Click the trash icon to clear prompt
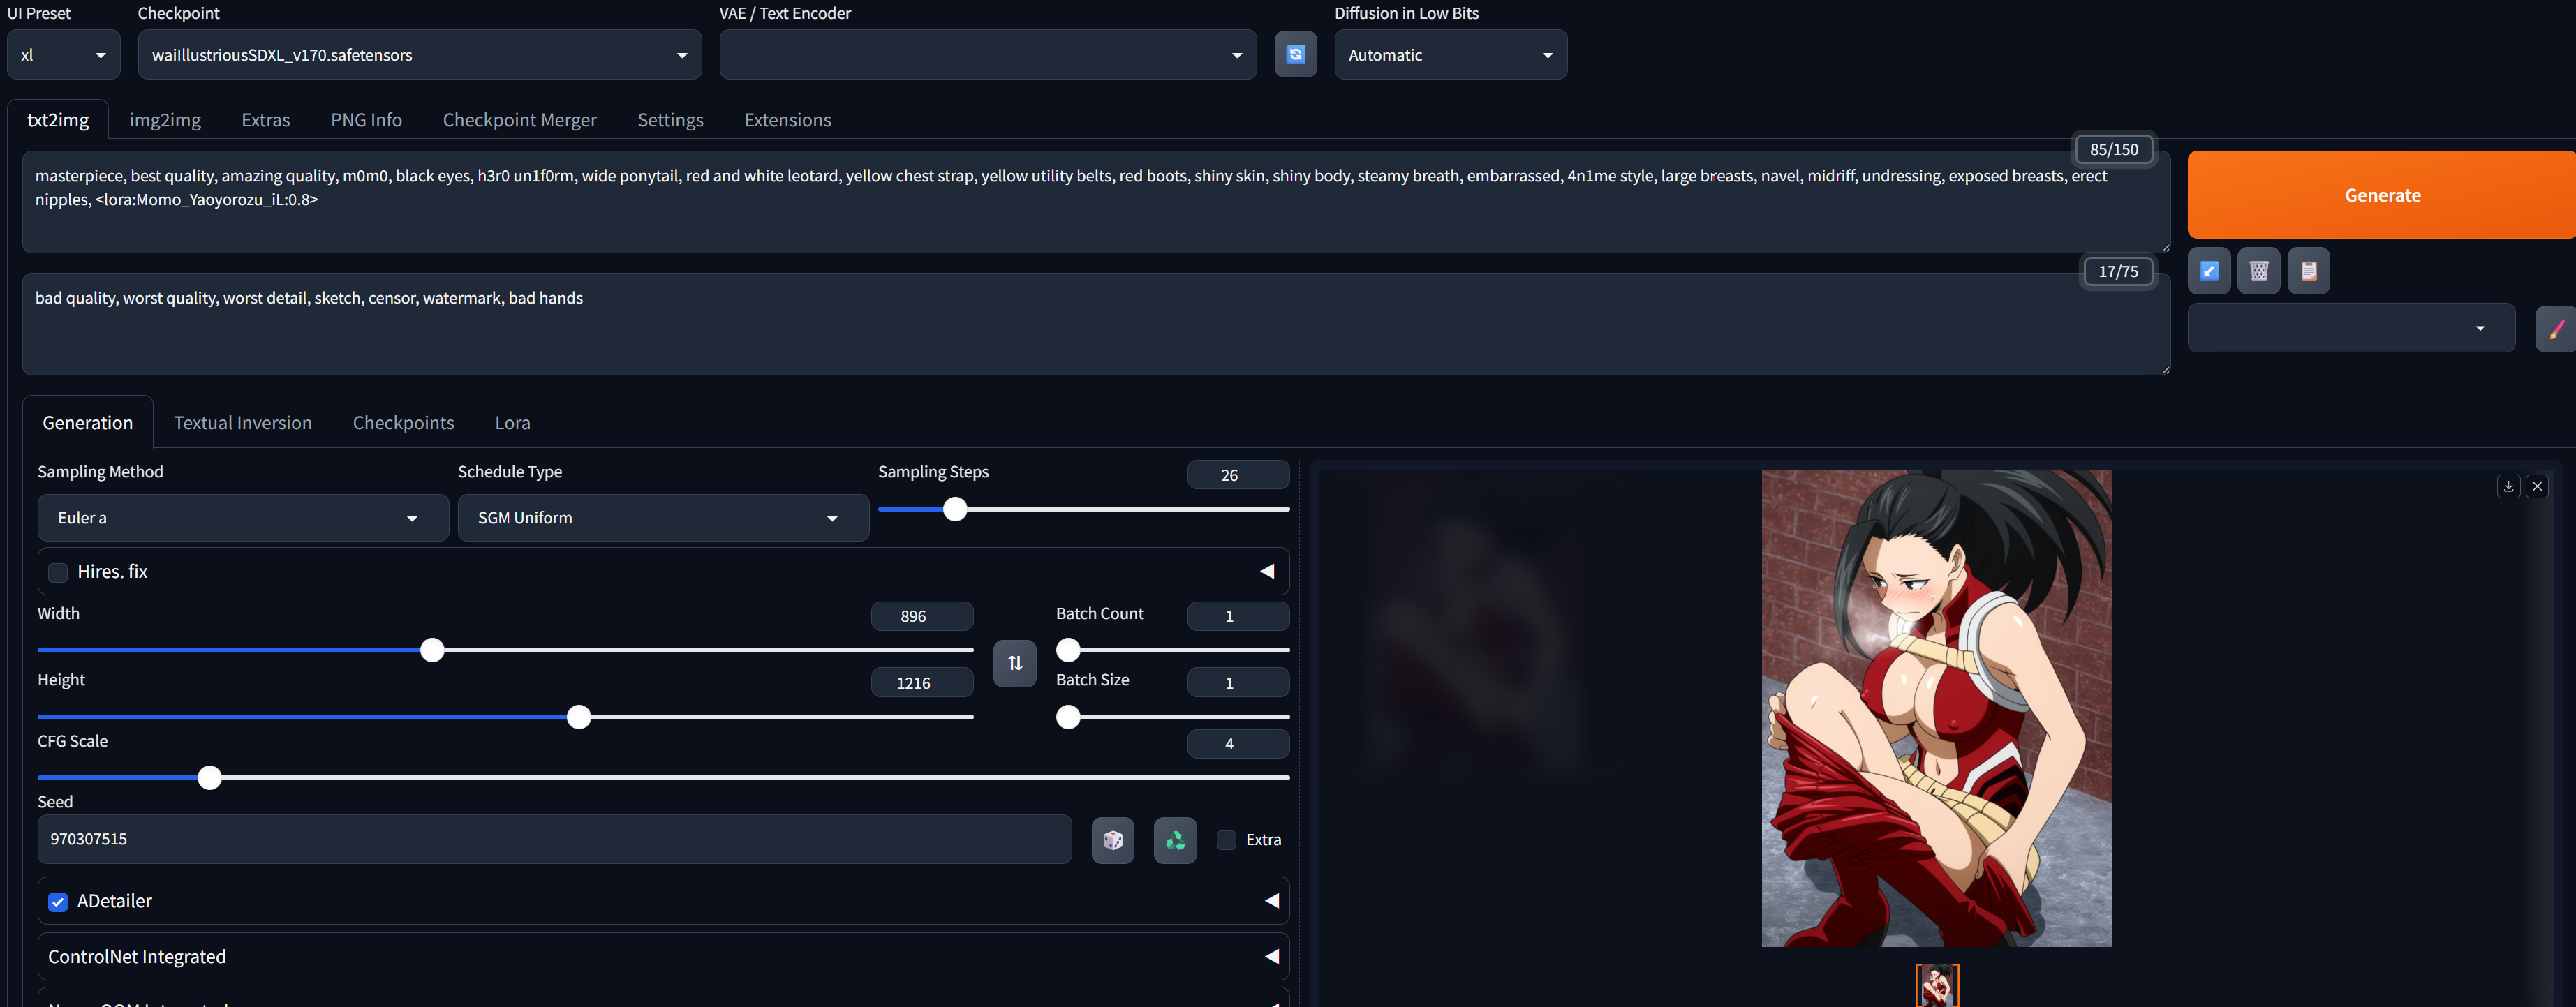 tap(2259, 271)
